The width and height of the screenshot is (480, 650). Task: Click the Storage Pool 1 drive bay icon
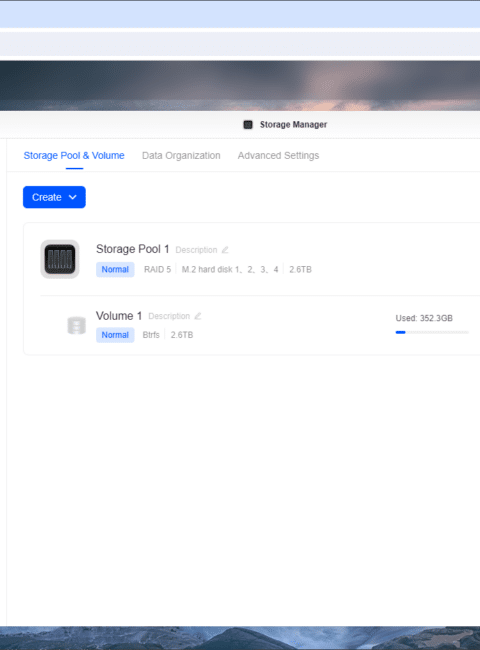click(60, 259)
